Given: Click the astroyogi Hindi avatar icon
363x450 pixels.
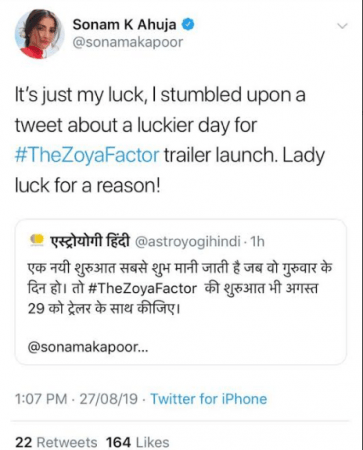Looking at the screenshot, I should (x=37, y=240).
